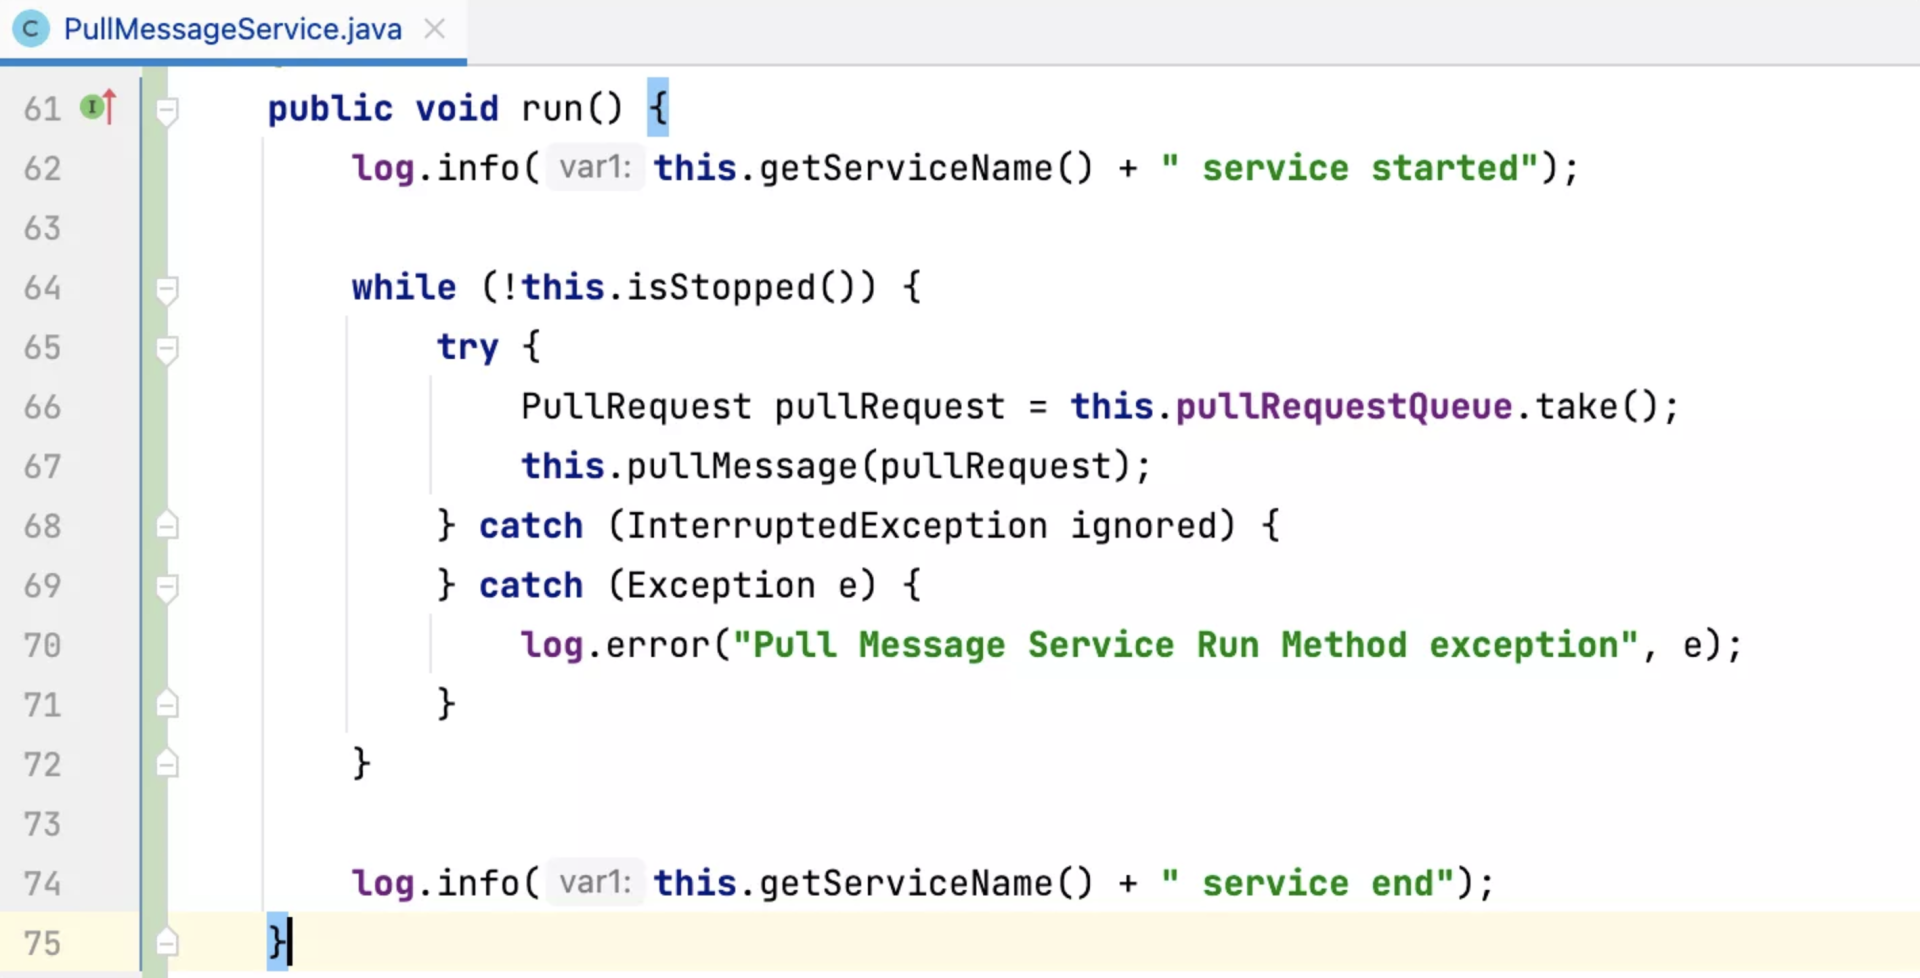Close the PullMessageService.java tab

[x=434, y=29]
